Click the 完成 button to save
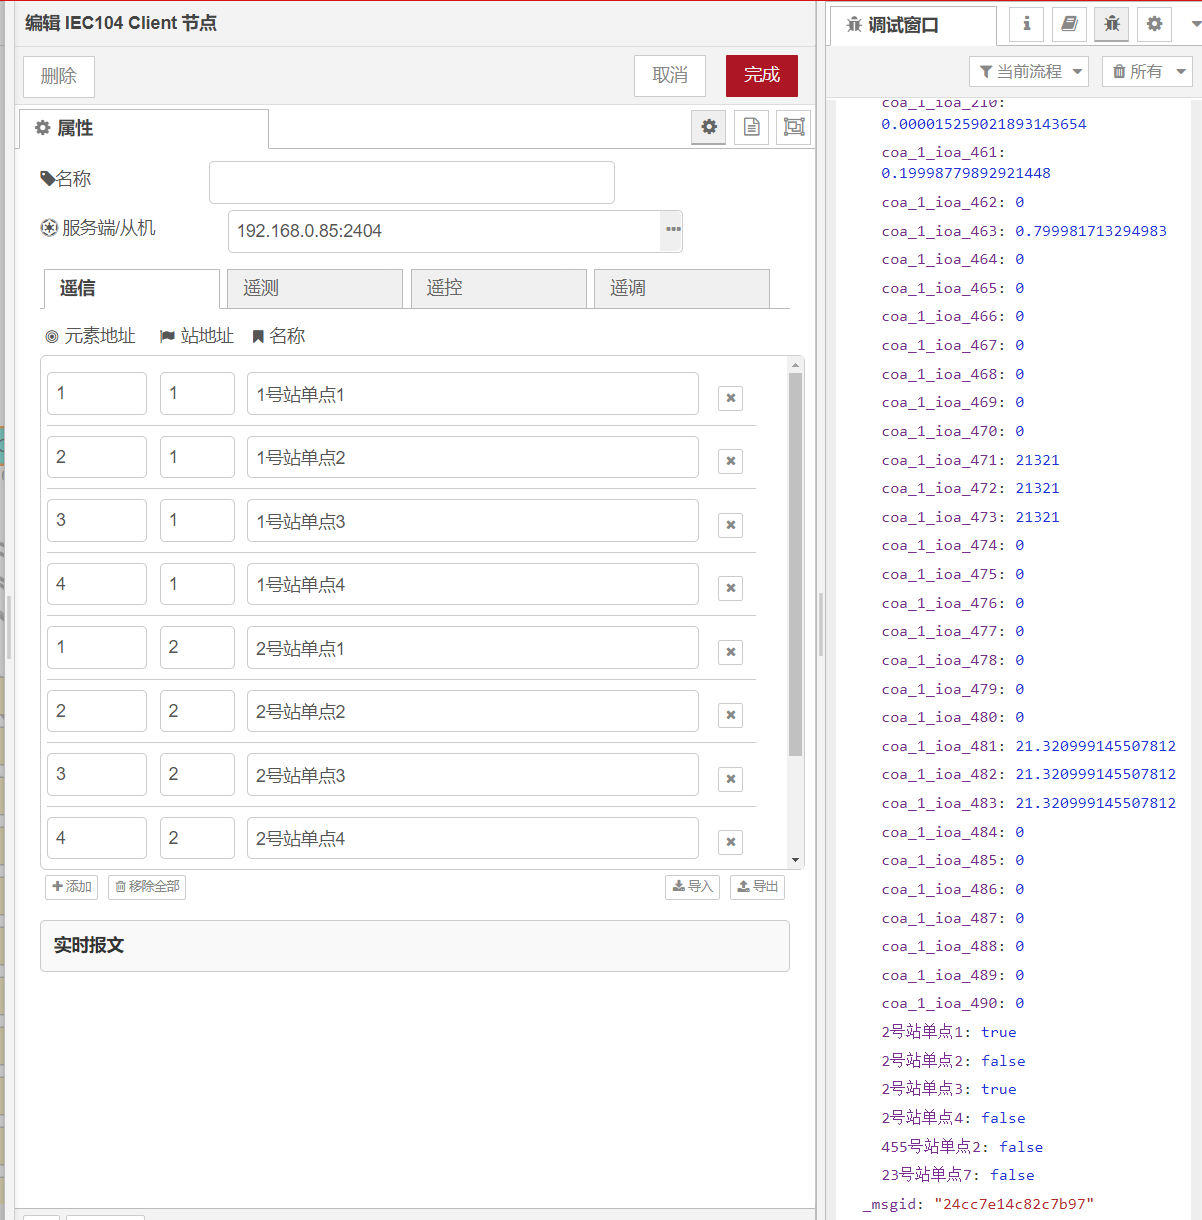The width and height of the screenshot is (1202, 1220). (761, 76)
